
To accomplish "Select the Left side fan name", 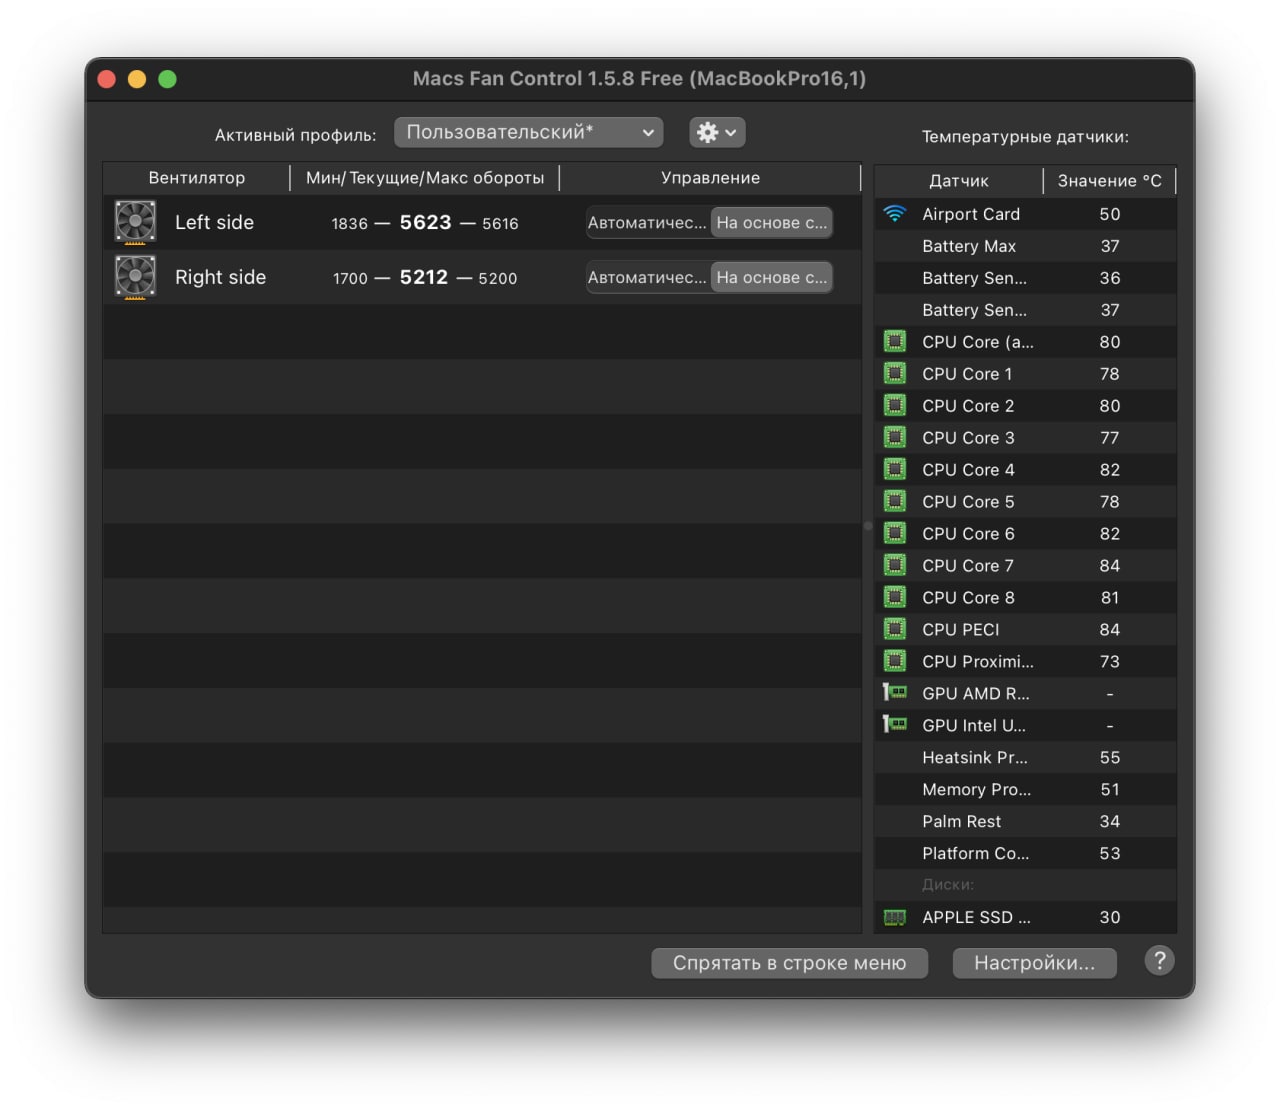I will click(214, 222).
